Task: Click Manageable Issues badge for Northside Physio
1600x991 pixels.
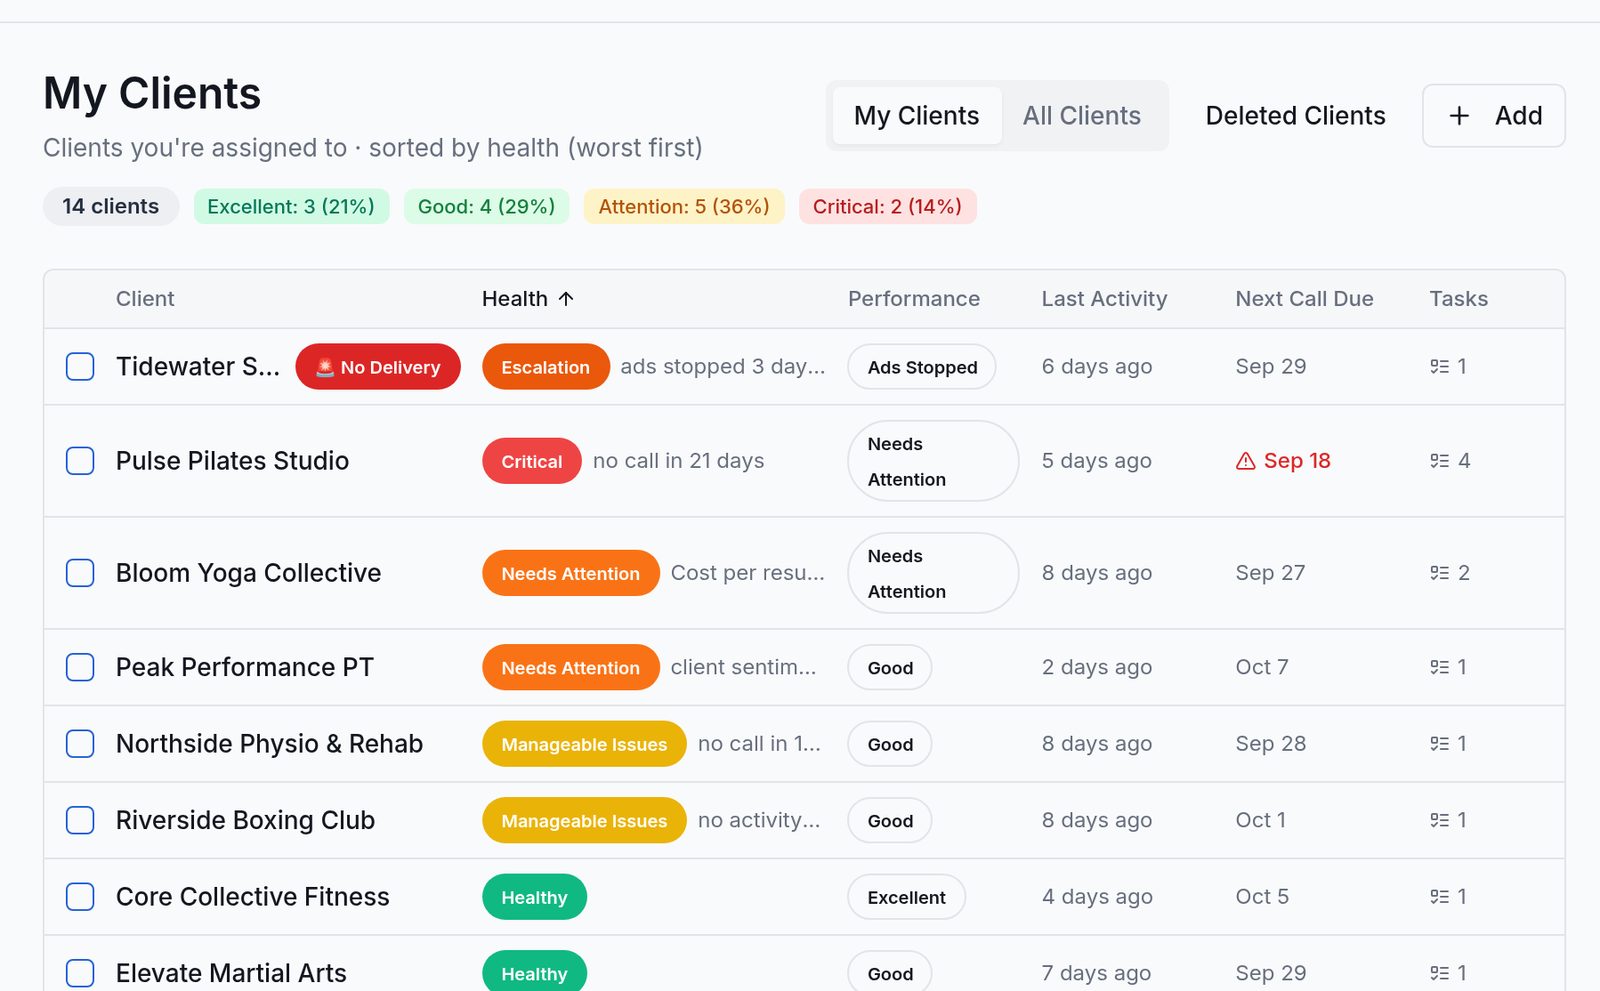Action: (x=584, y=744)
